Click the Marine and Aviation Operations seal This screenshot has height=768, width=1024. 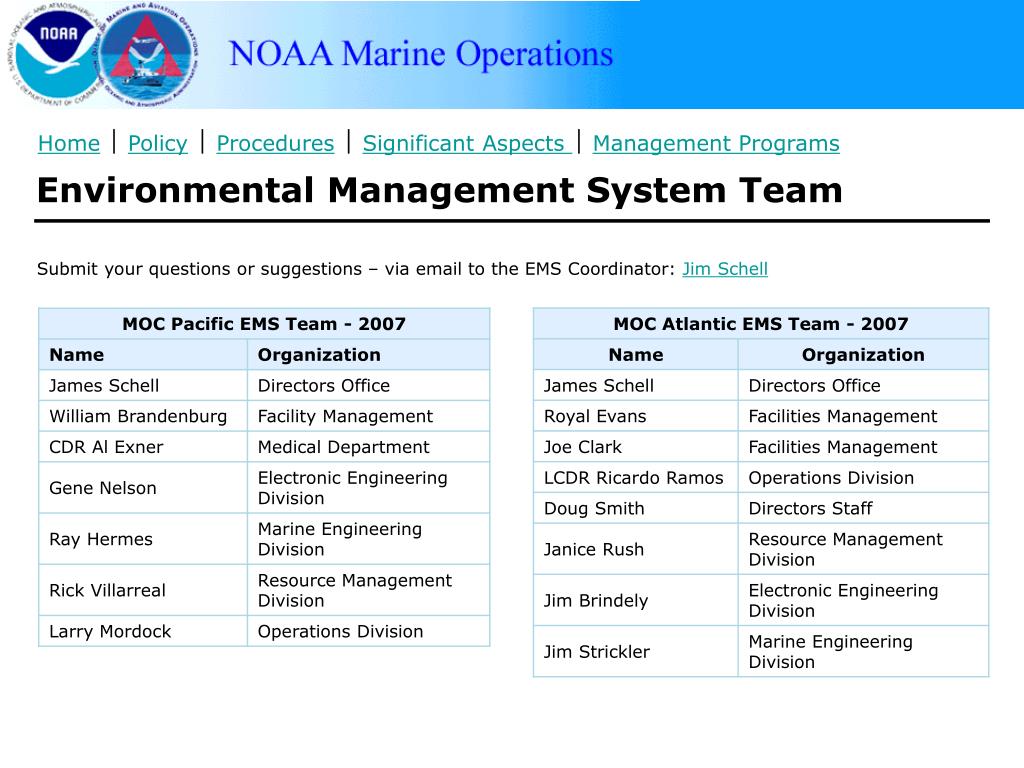click(x=148, y=55)
